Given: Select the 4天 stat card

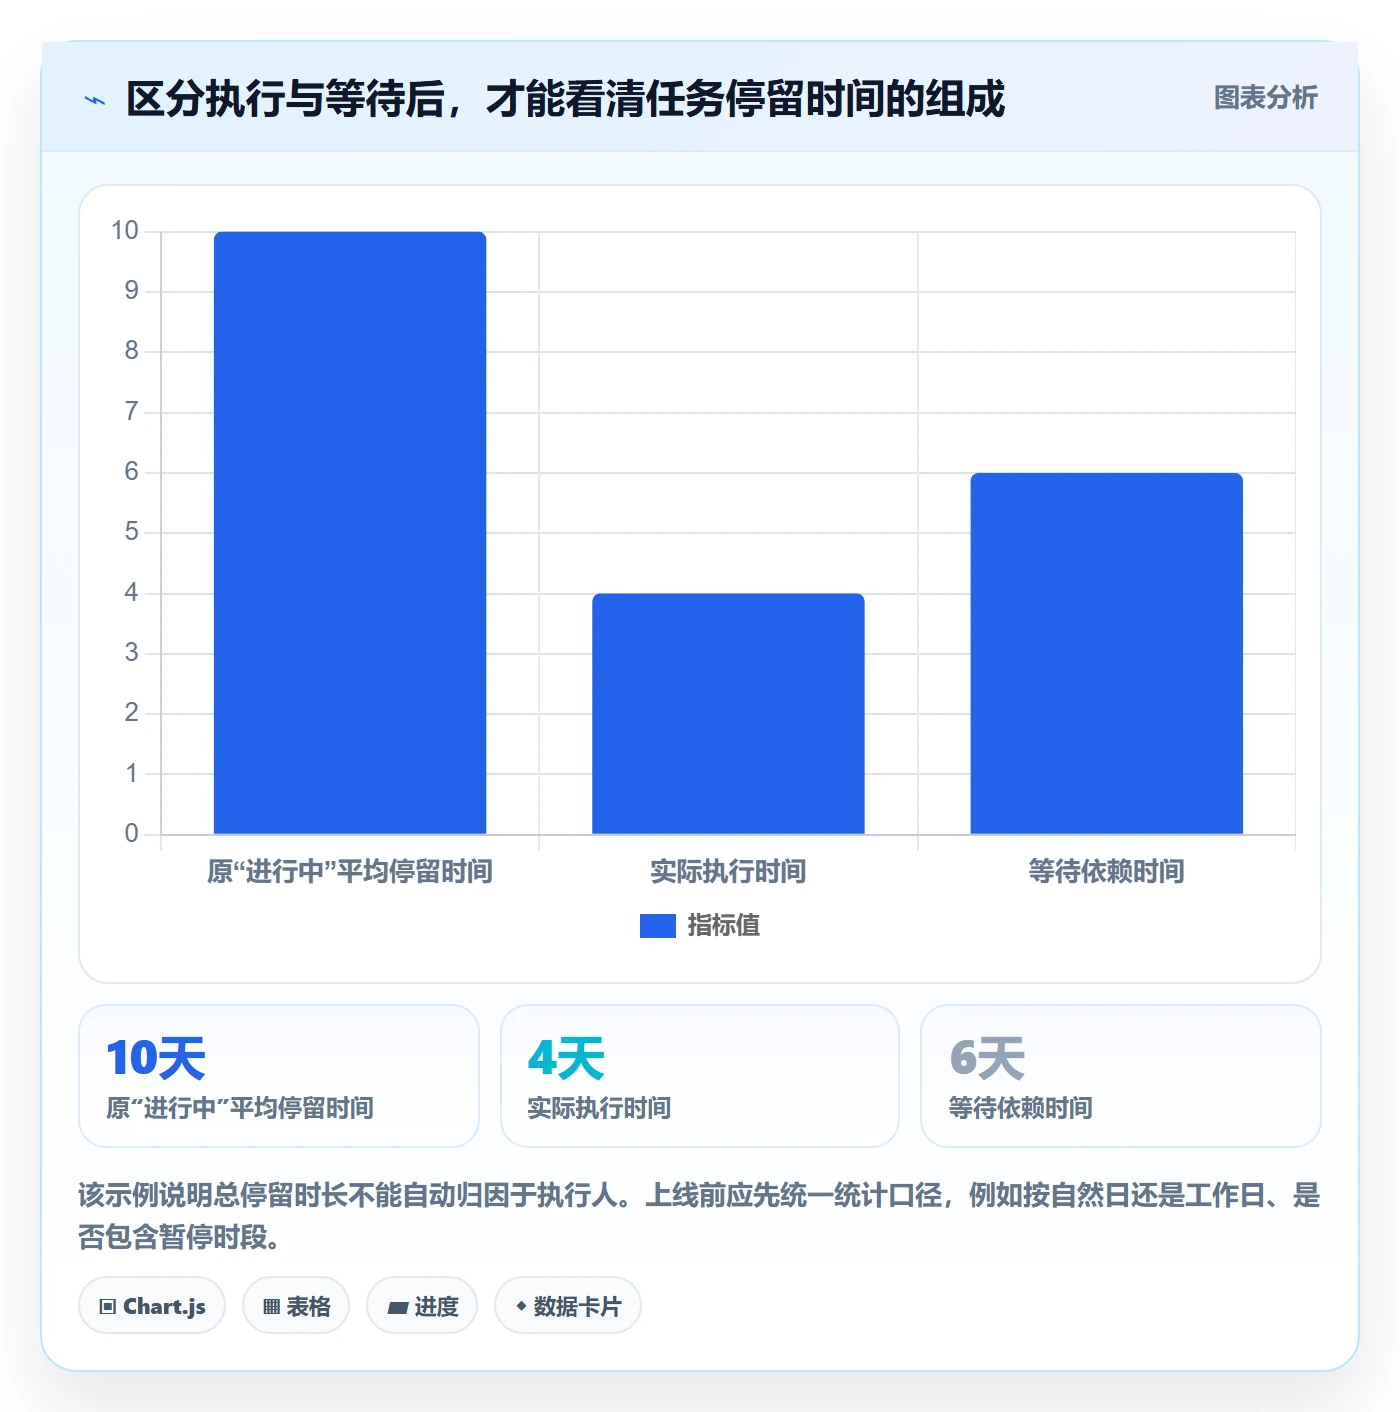Looking at the screenshot, I should point(700,1076).
